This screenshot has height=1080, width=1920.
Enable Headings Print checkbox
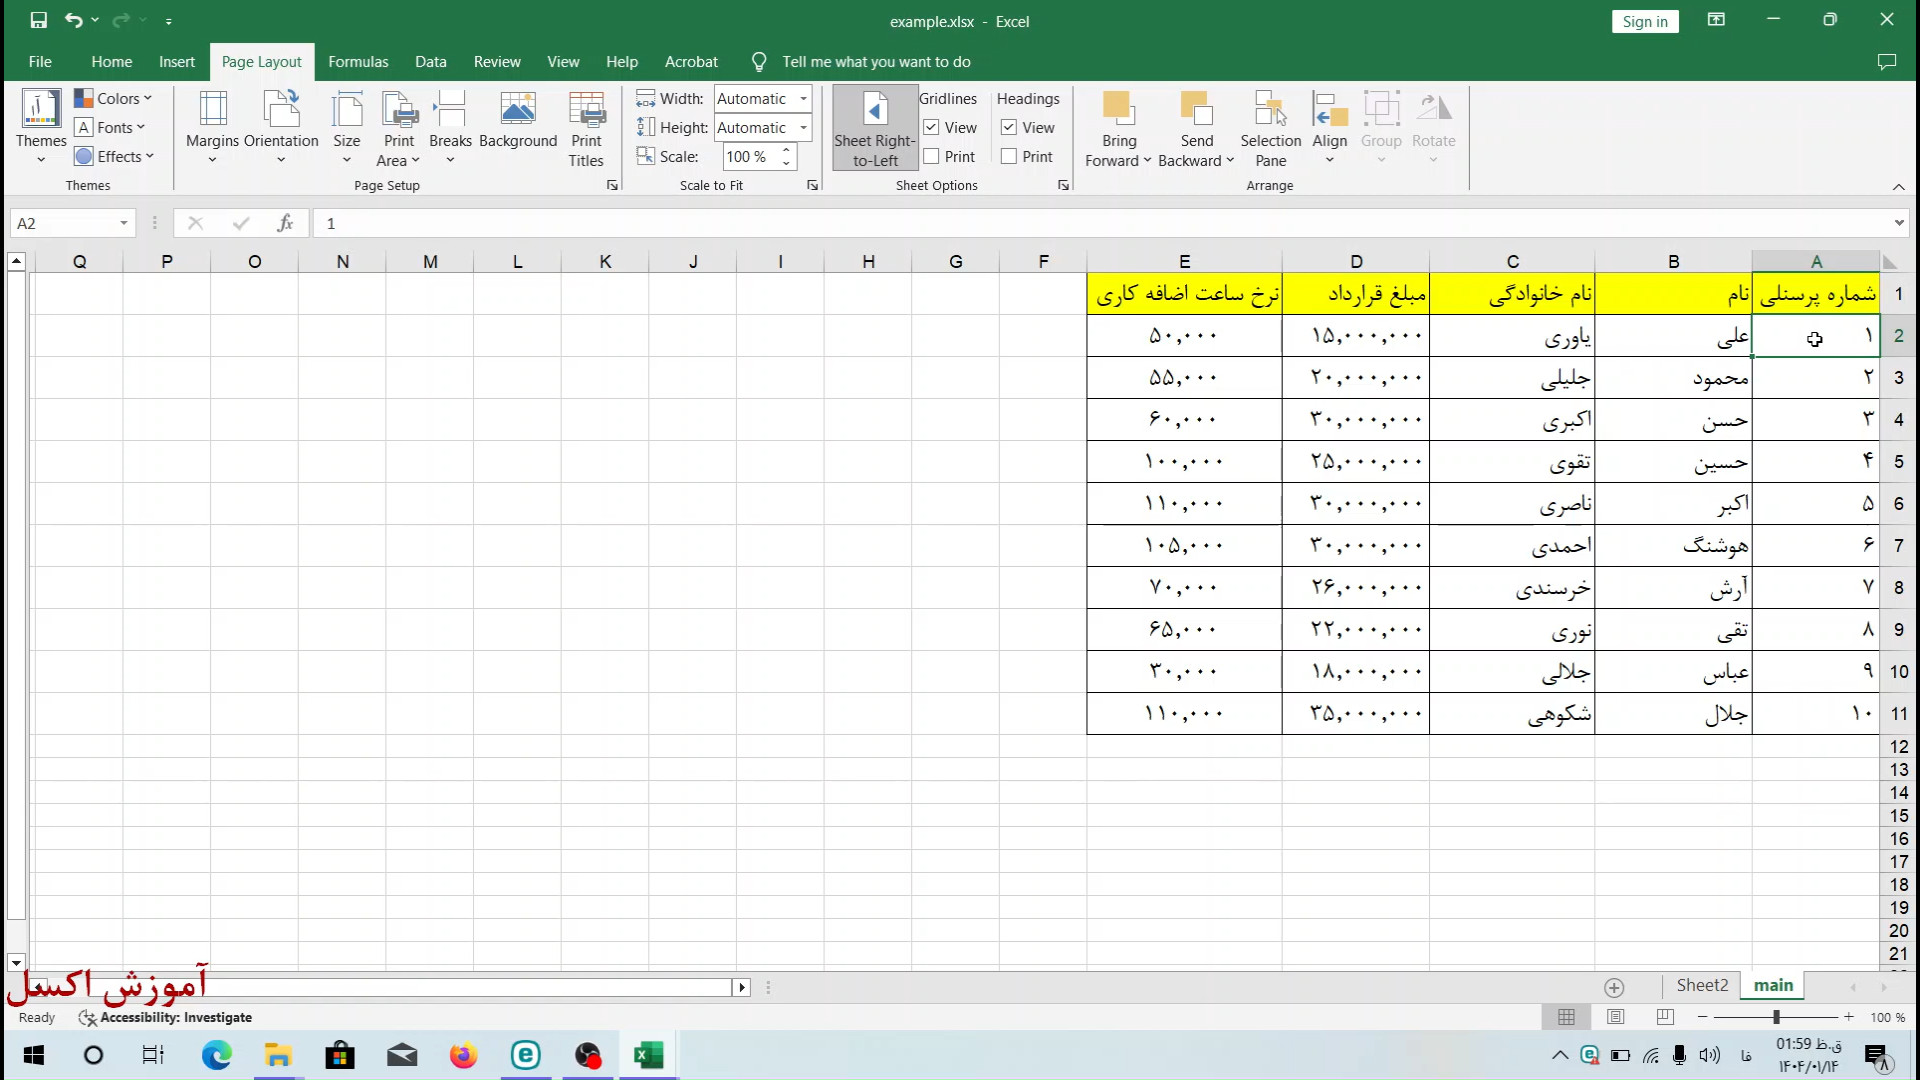[1009, 157]
